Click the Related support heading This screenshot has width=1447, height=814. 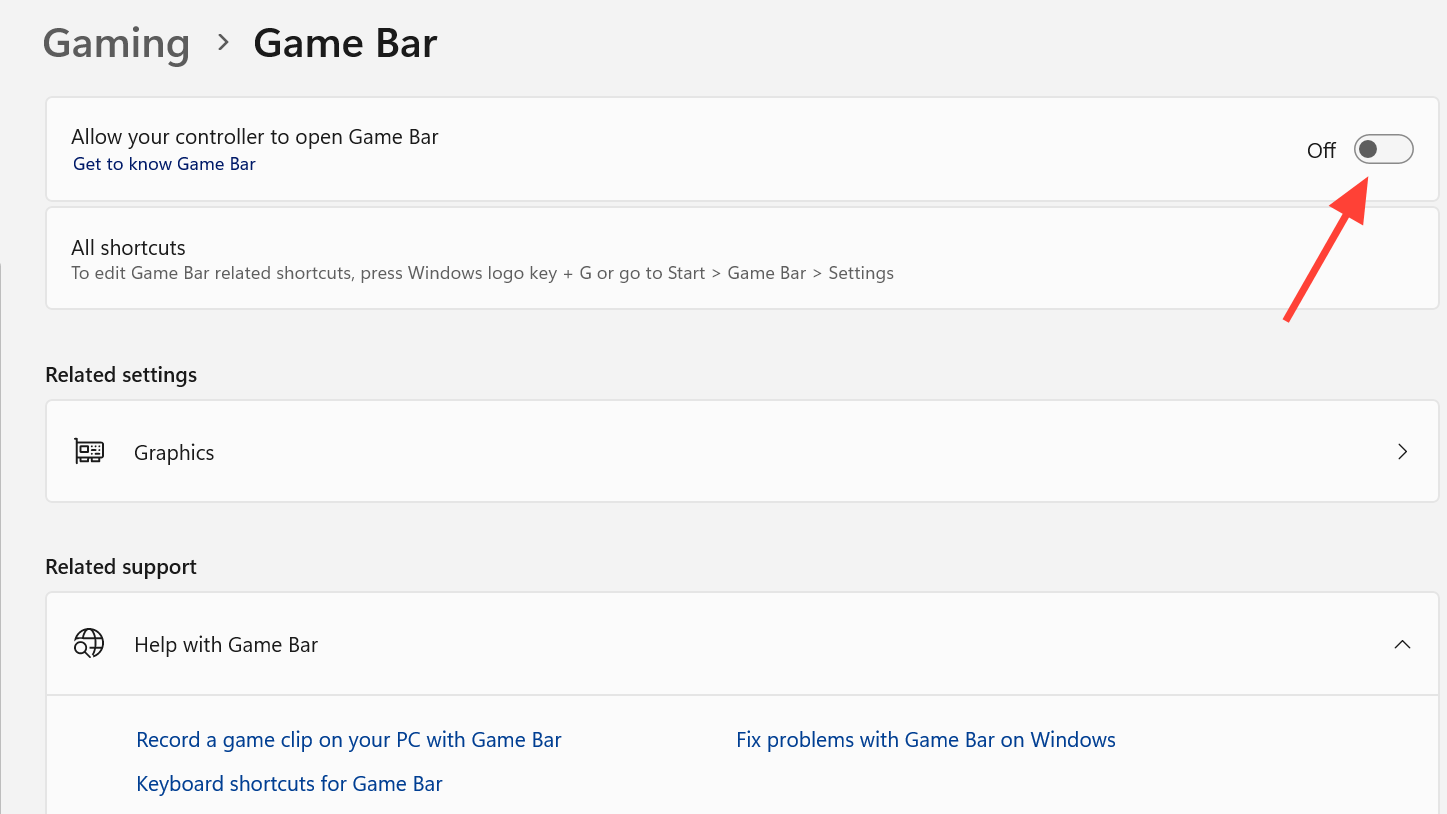pos(121,567)
